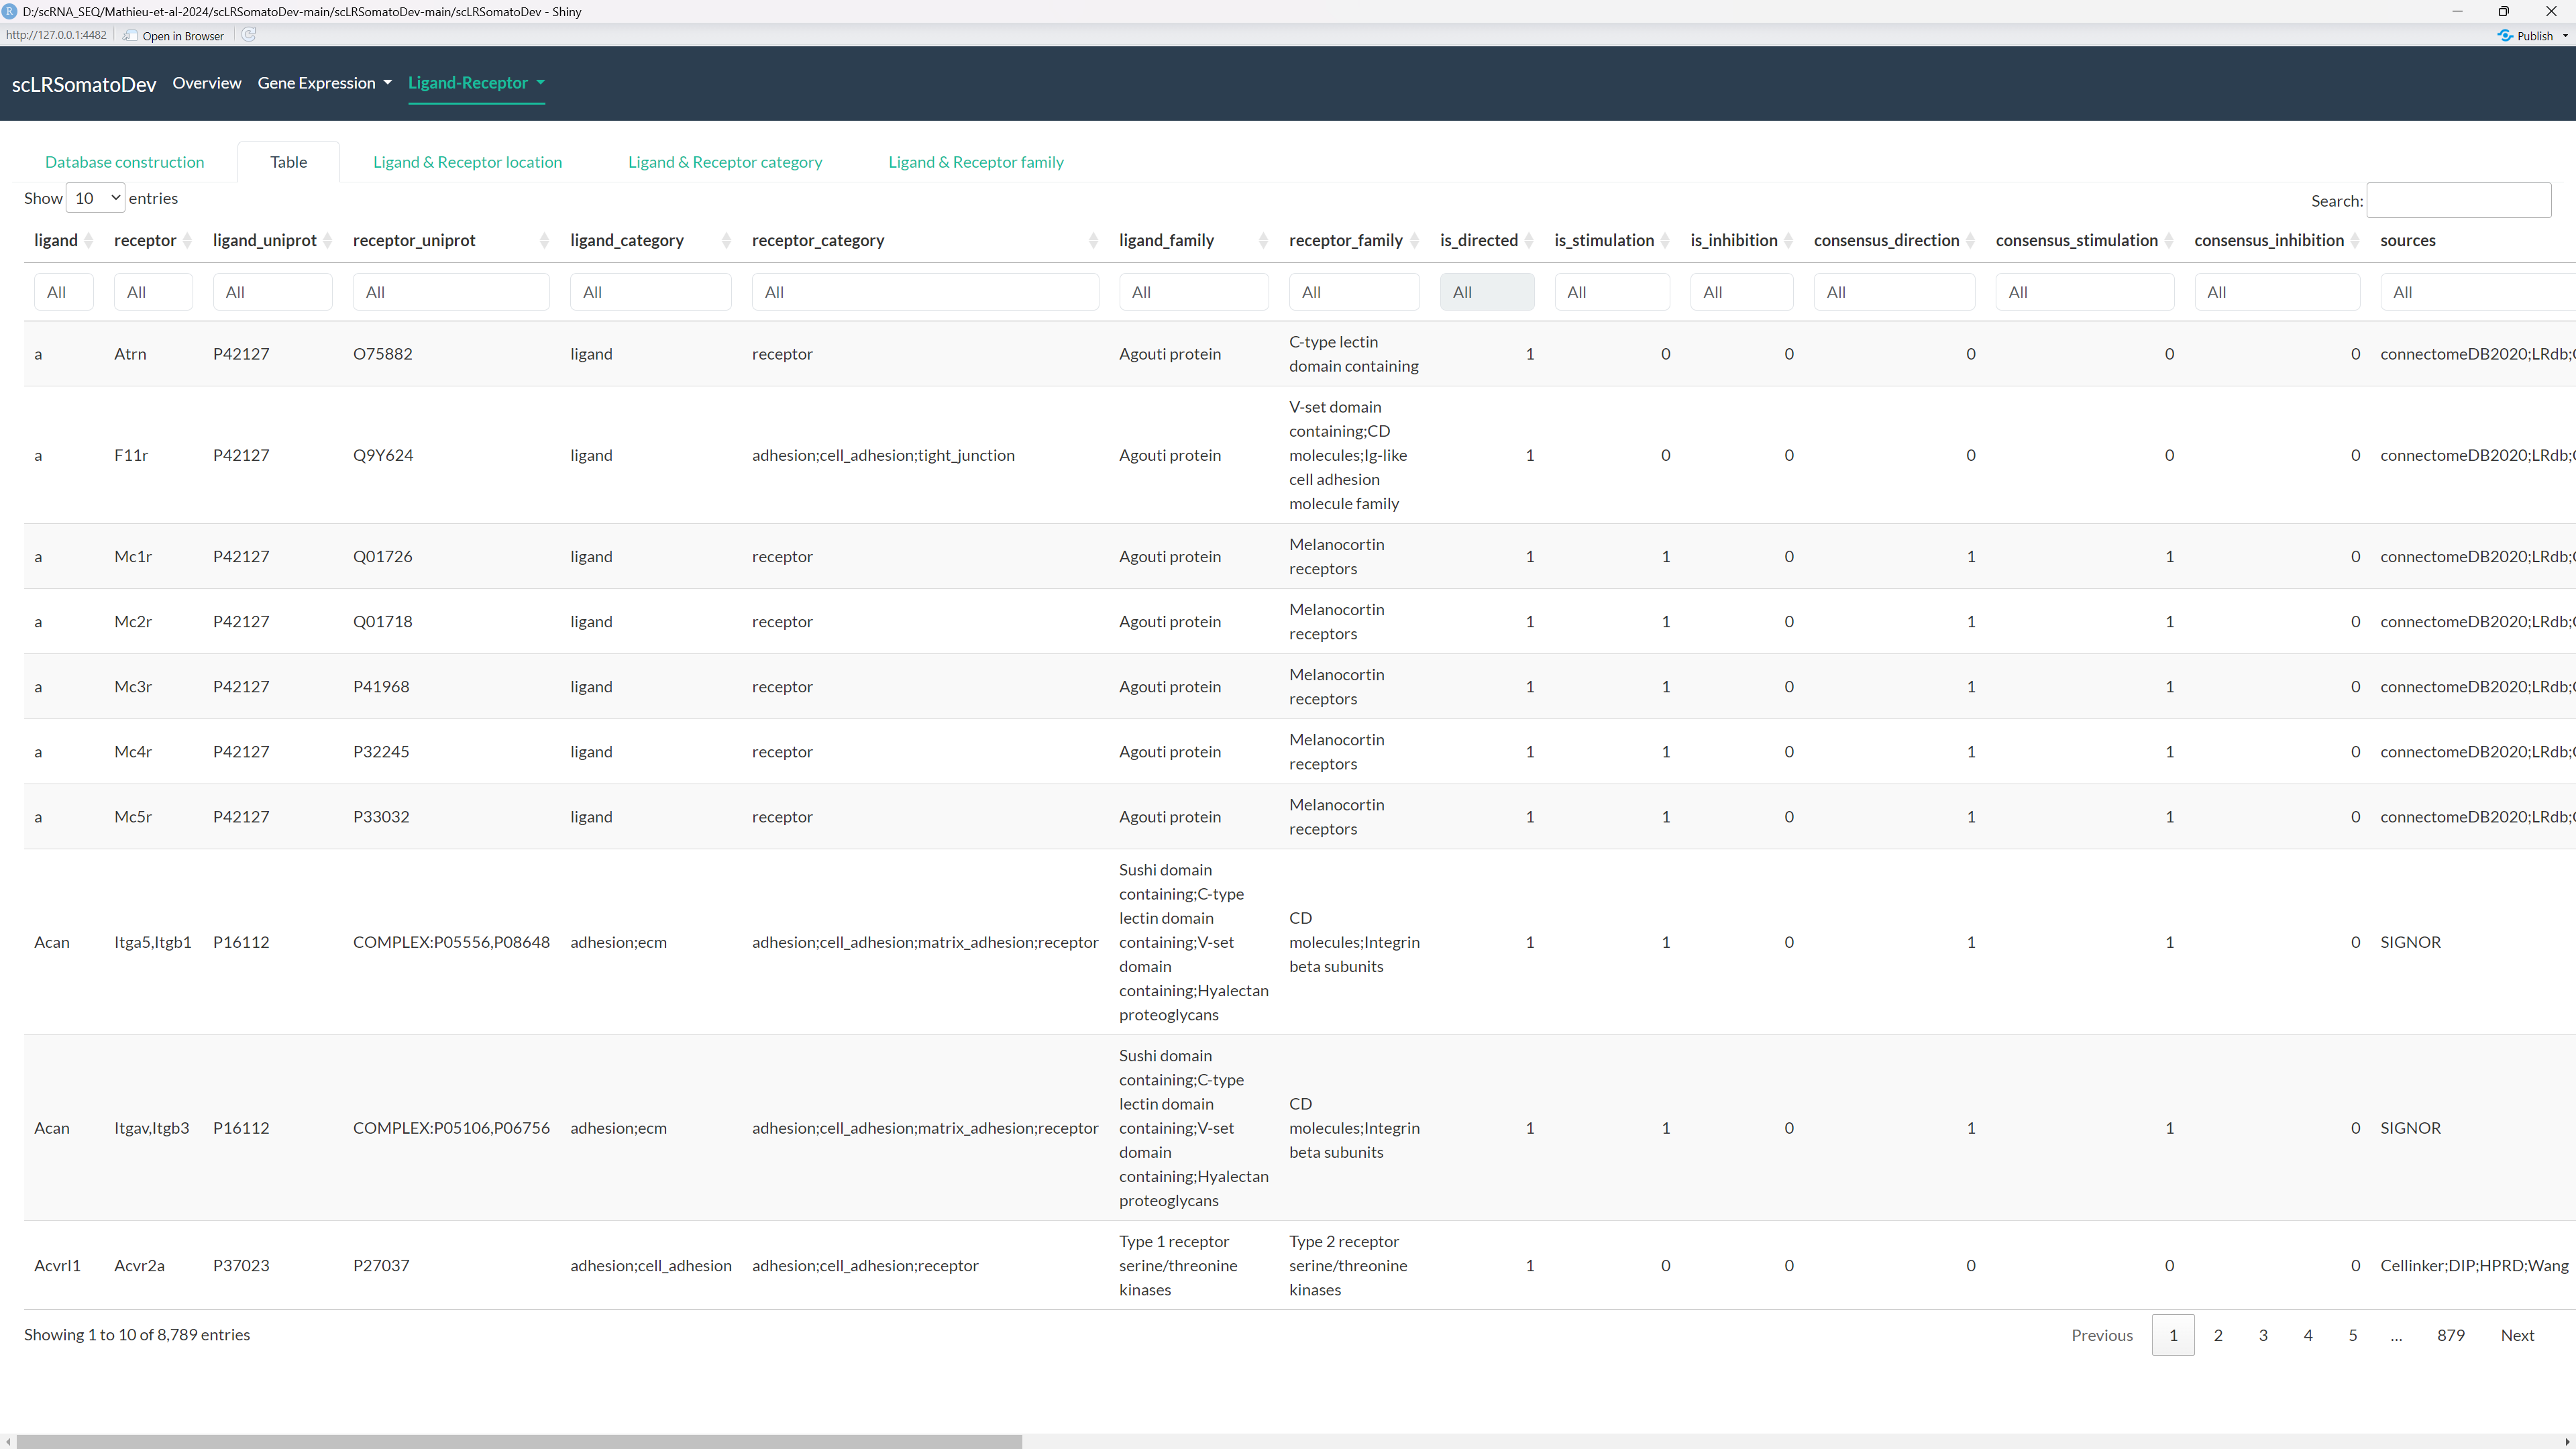Open the is_inhibition All filter dropdown
The width and height of the screenshot is (2576, 1449).
tap(1742, 291)
